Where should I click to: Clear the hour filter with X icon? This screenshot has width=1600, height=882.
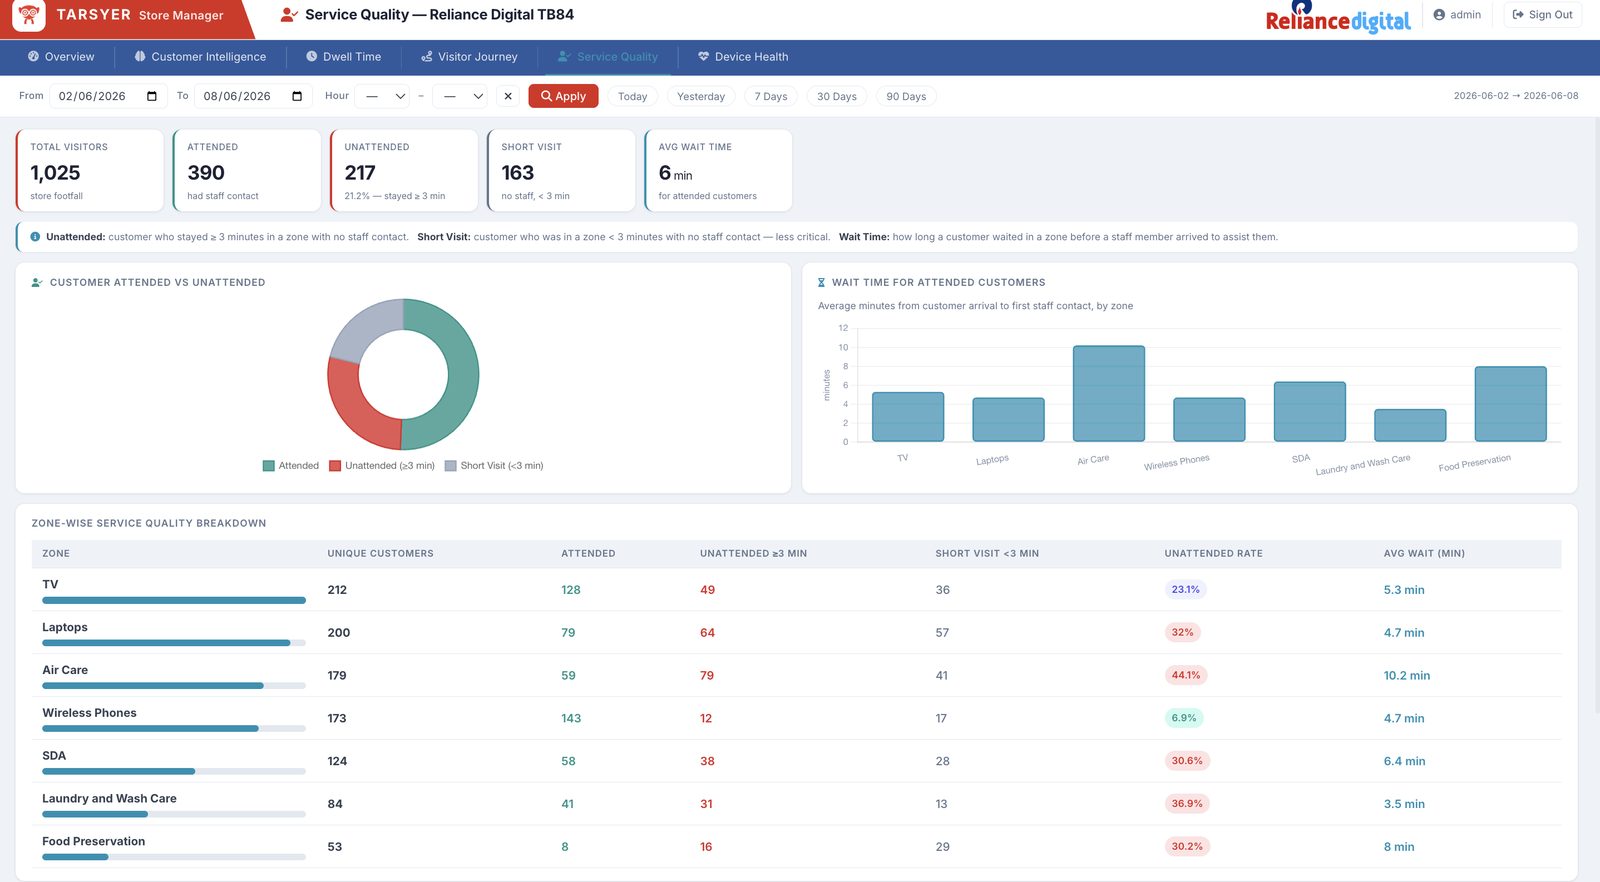click(x=508, y=97)
